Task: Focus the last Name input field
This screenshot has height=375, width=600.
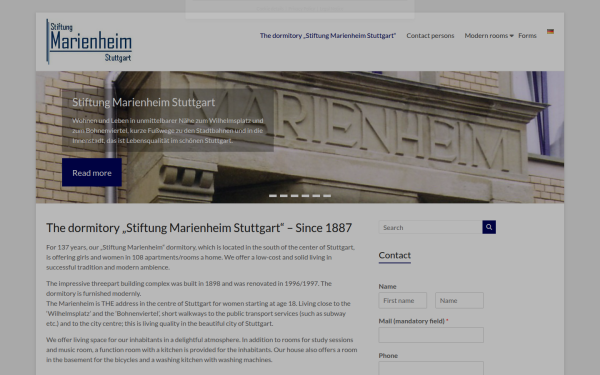Action: tap(459, 300)
